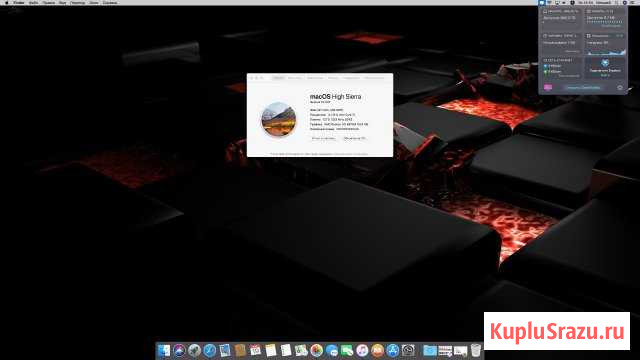Open settings gear in widget panel

coord(620,87)
